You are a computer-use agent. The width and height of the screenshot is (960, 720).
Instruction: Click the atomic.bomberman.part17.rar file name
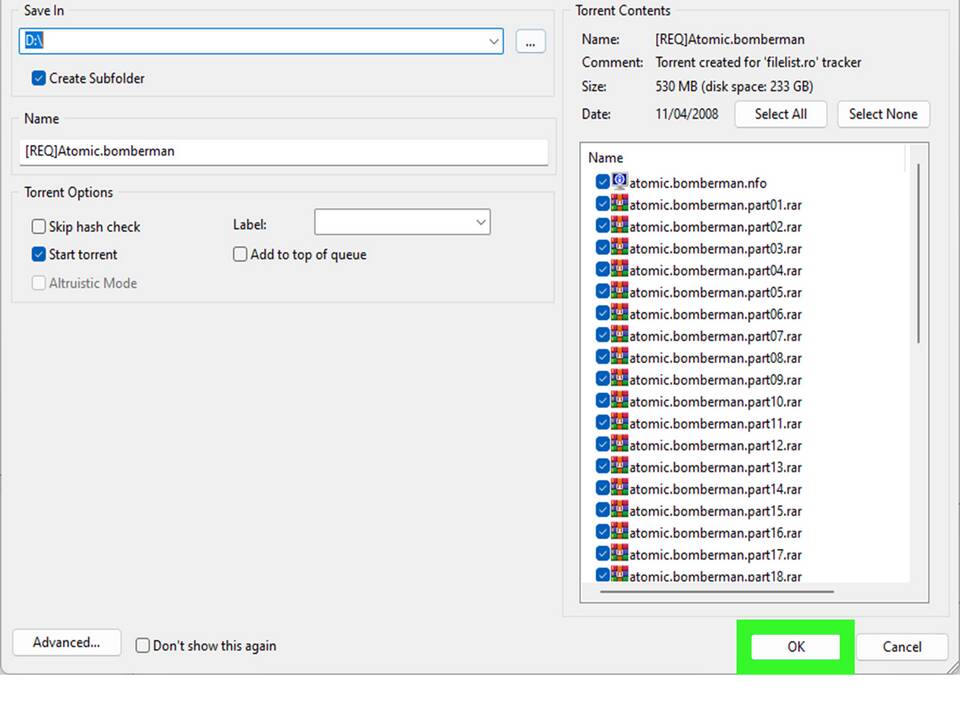[716, 555]
